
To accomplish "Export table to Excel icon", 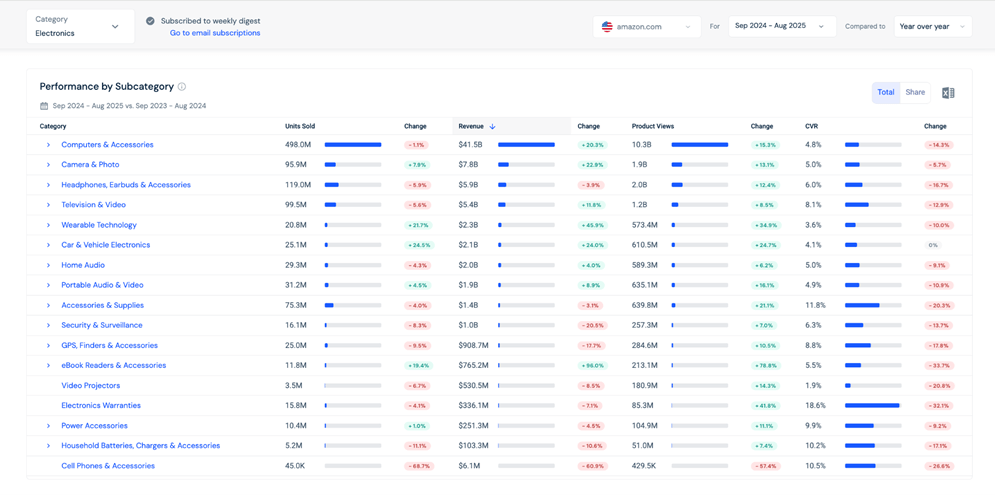I will coord(948,93).
